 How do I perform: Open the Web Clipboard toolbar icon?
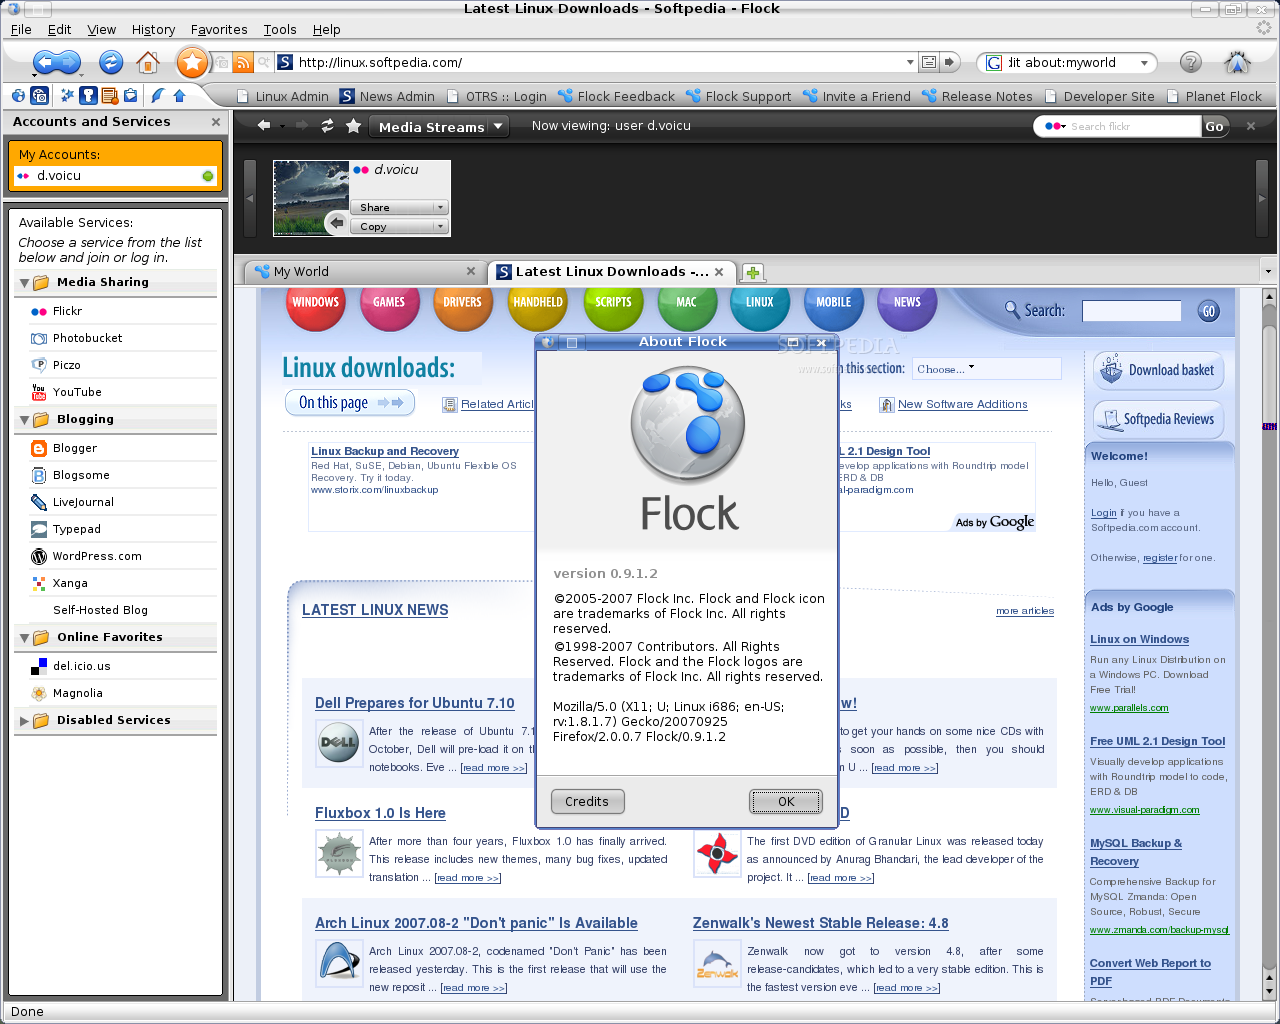coord(130,96)
